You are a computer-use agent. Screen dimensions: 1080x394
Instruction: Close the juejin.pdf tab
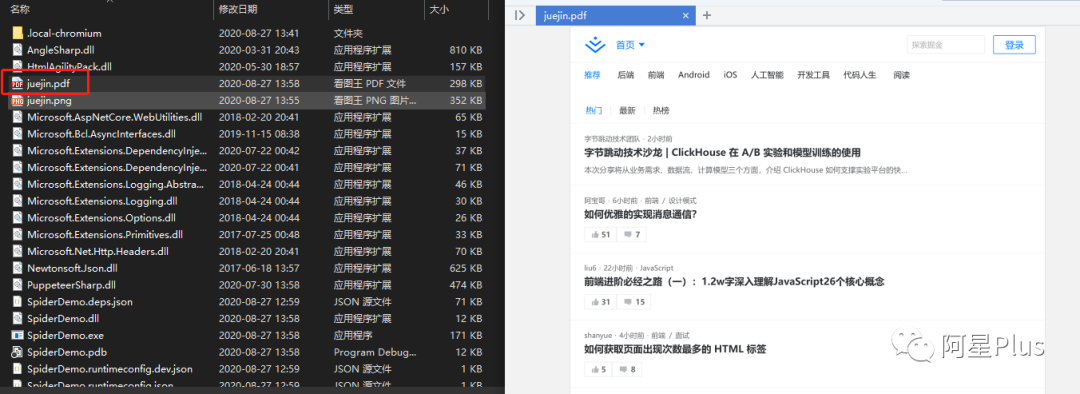685,15
